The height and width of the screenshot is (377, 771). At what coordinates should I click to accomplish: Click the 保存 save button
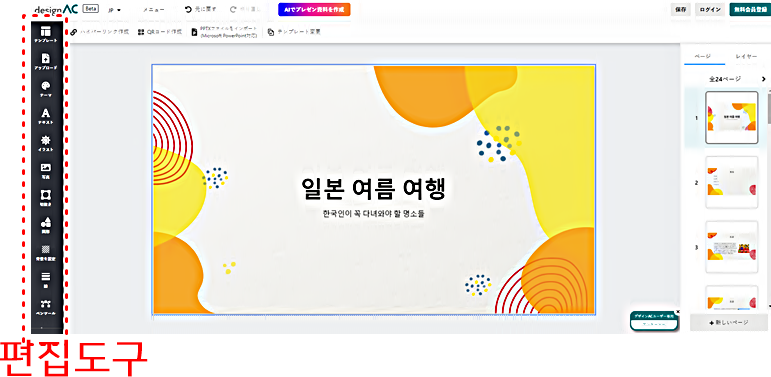681,10
